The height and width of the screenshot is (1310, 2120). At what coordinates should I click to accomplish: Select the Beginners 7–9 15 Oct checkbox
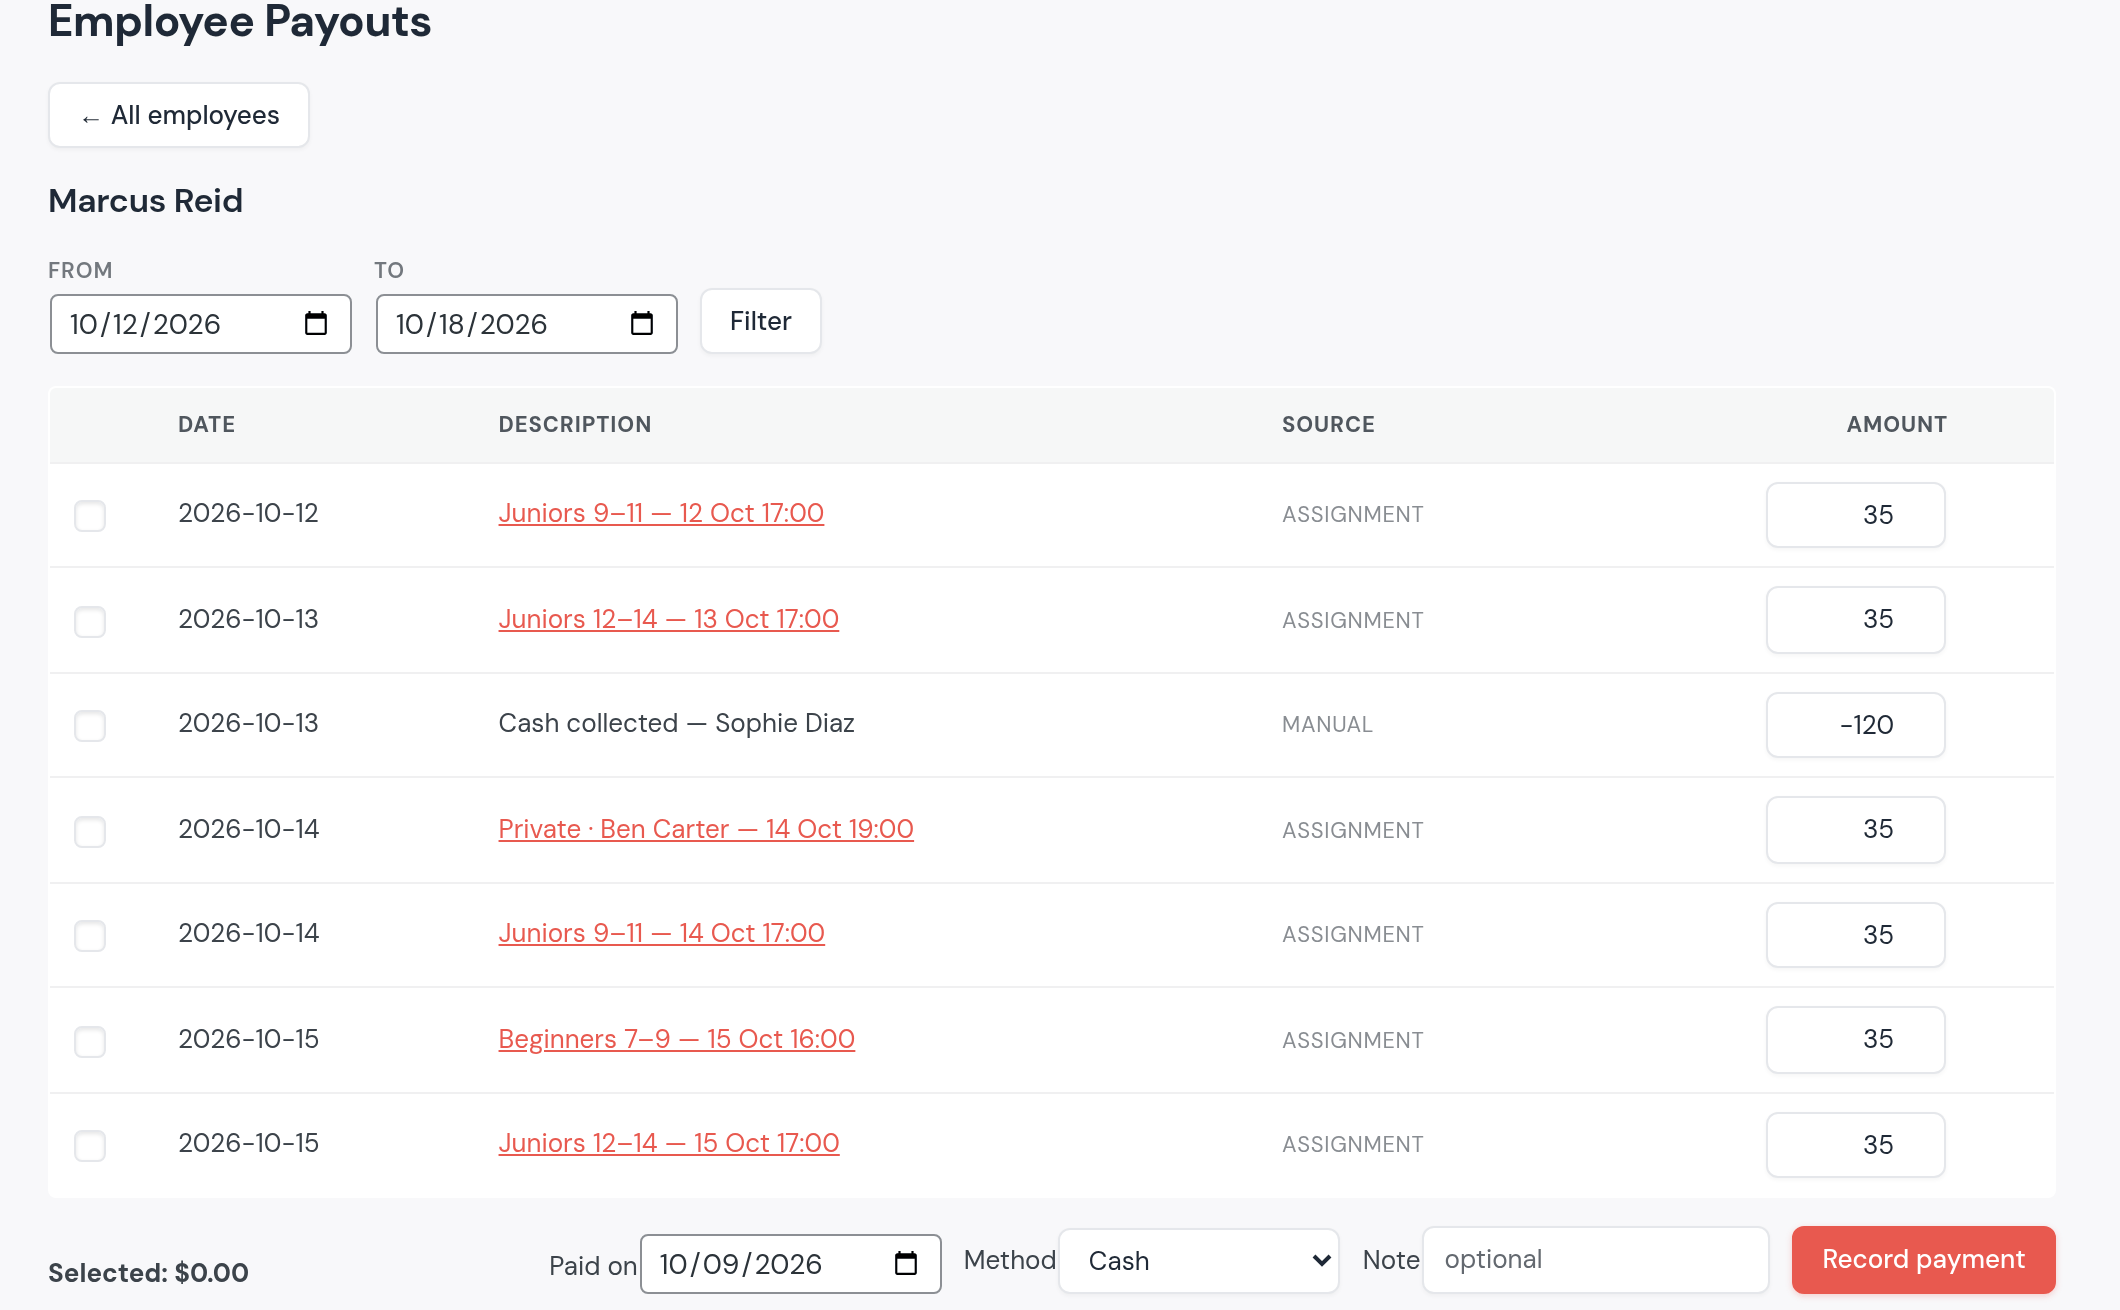90,1041
